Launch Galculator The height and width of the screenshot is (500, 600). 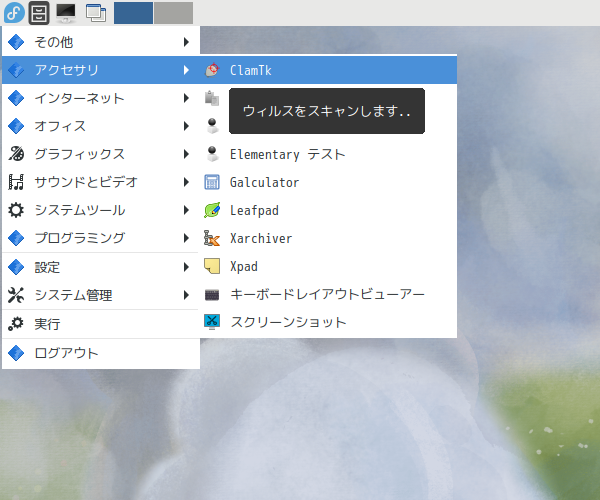point(328,182)
